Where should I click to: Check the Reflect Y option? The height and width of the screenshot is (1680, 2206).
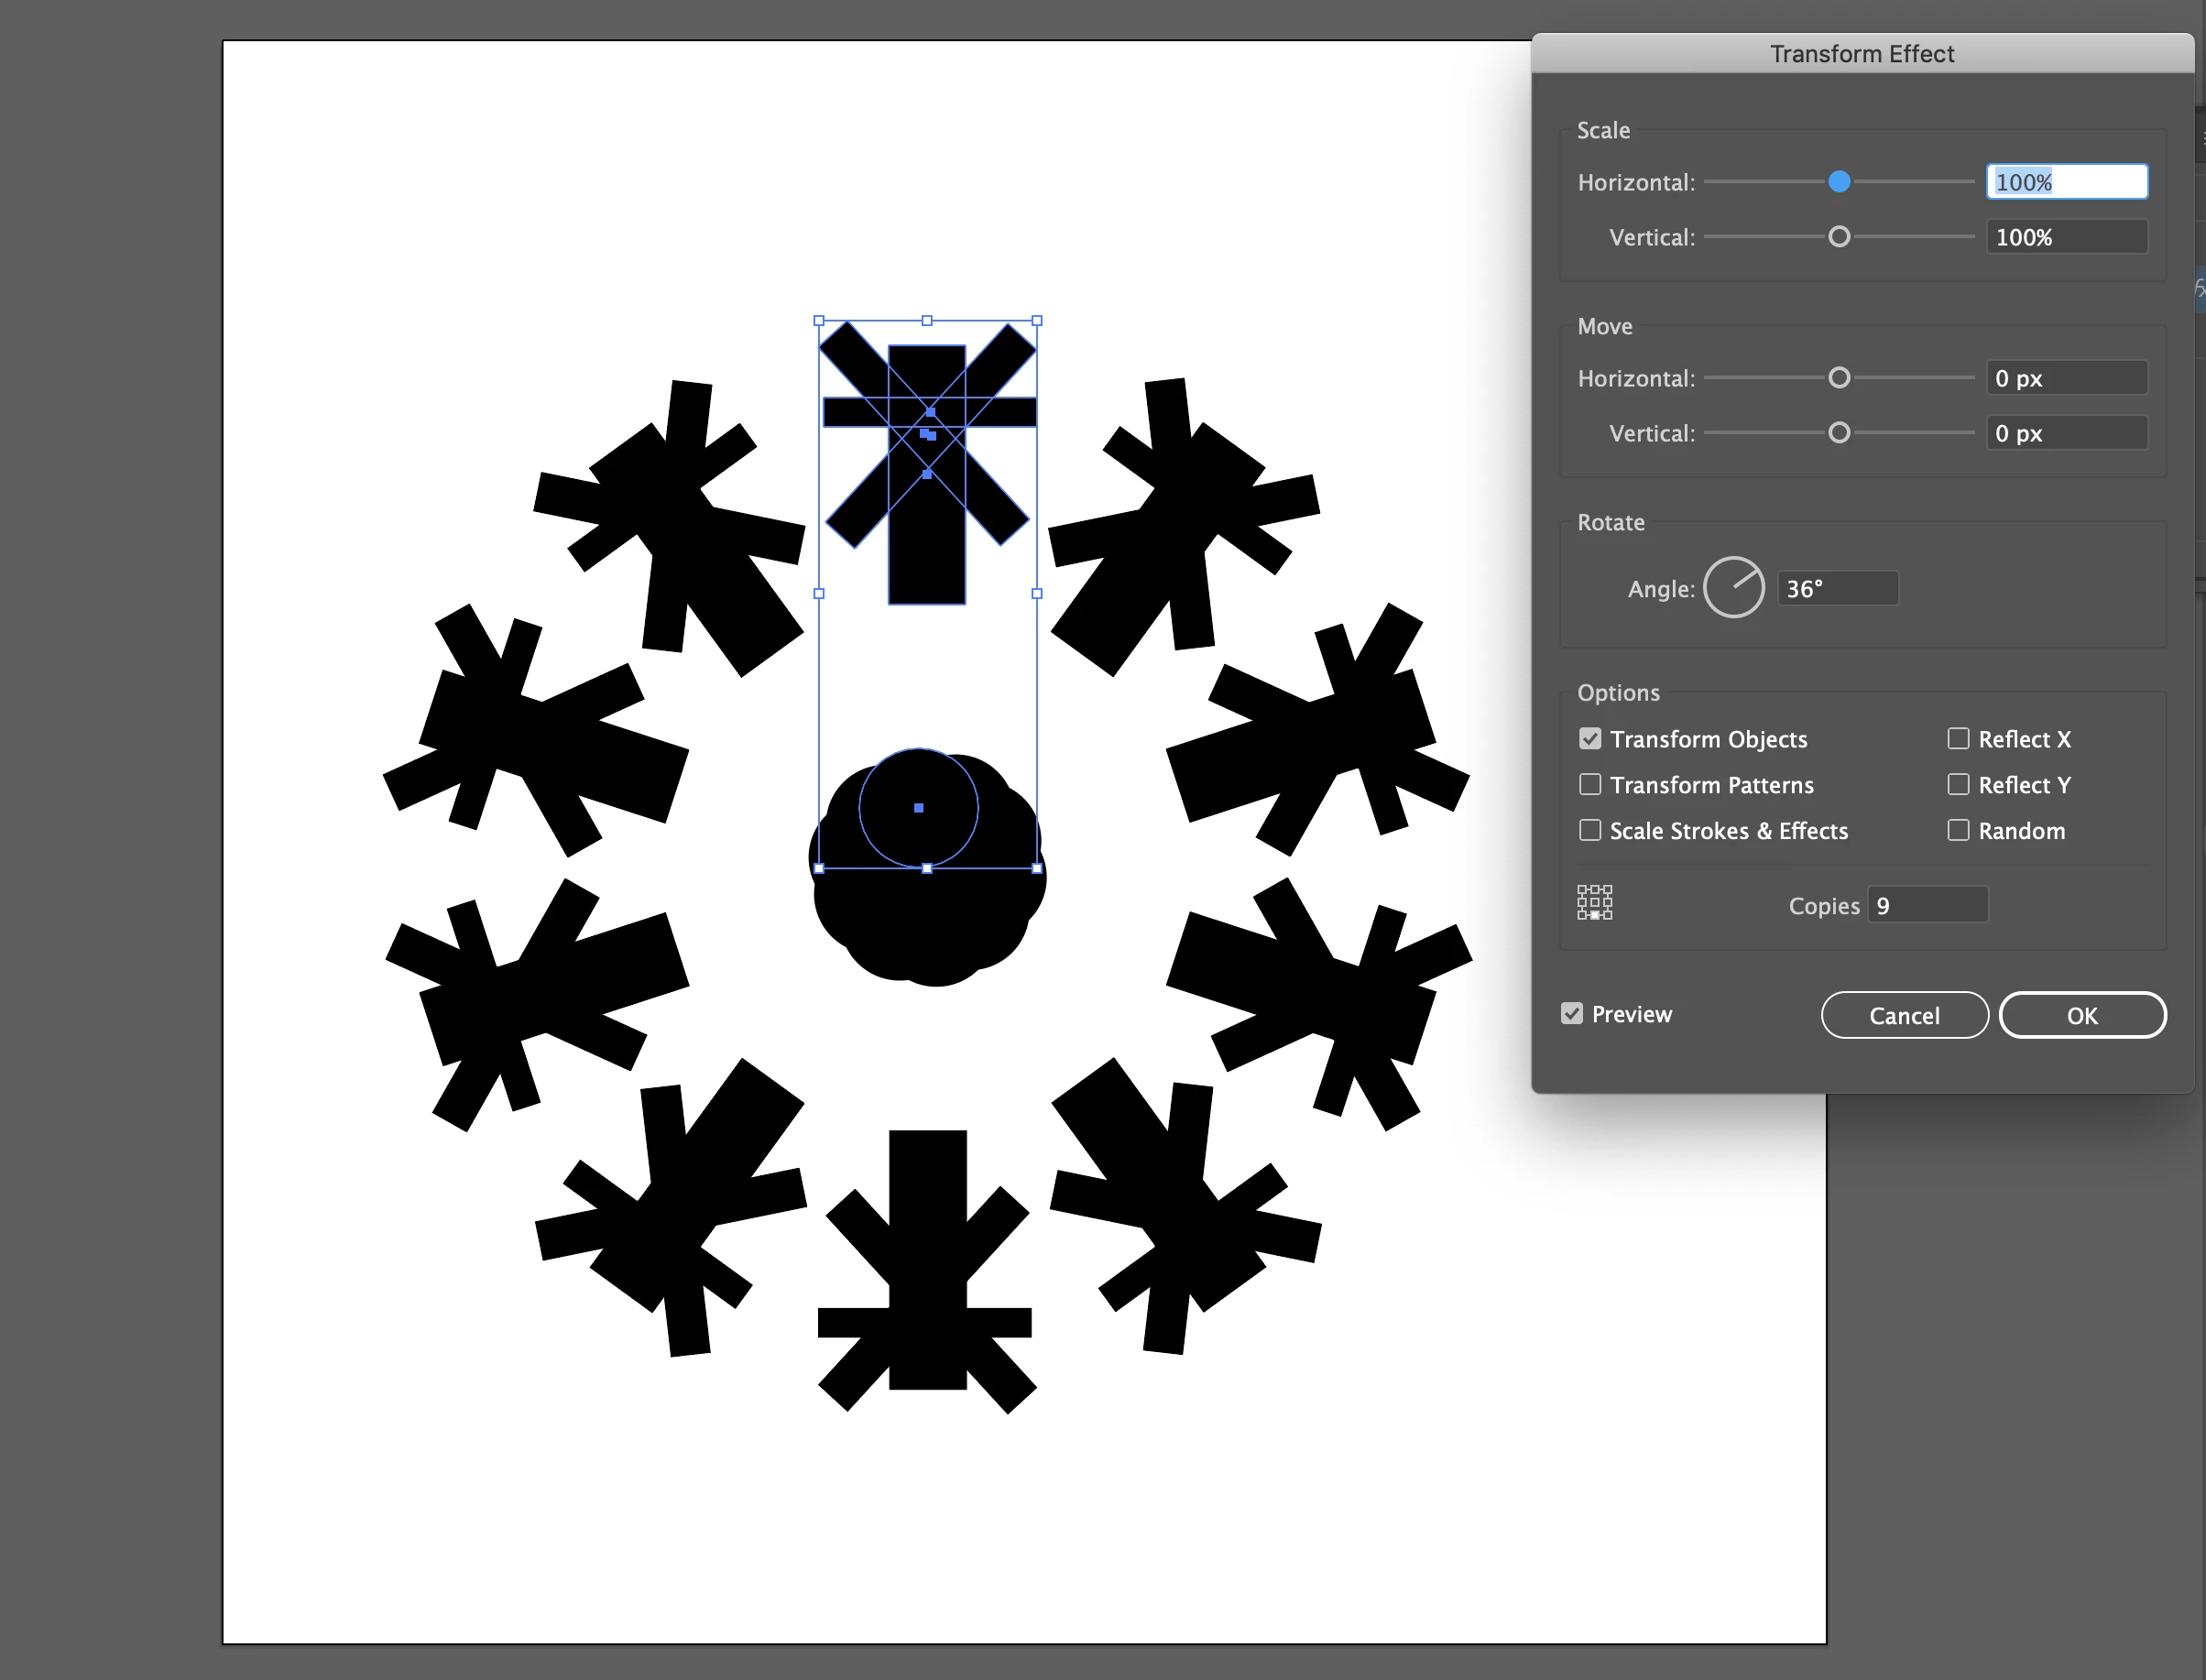point(1958,785)
